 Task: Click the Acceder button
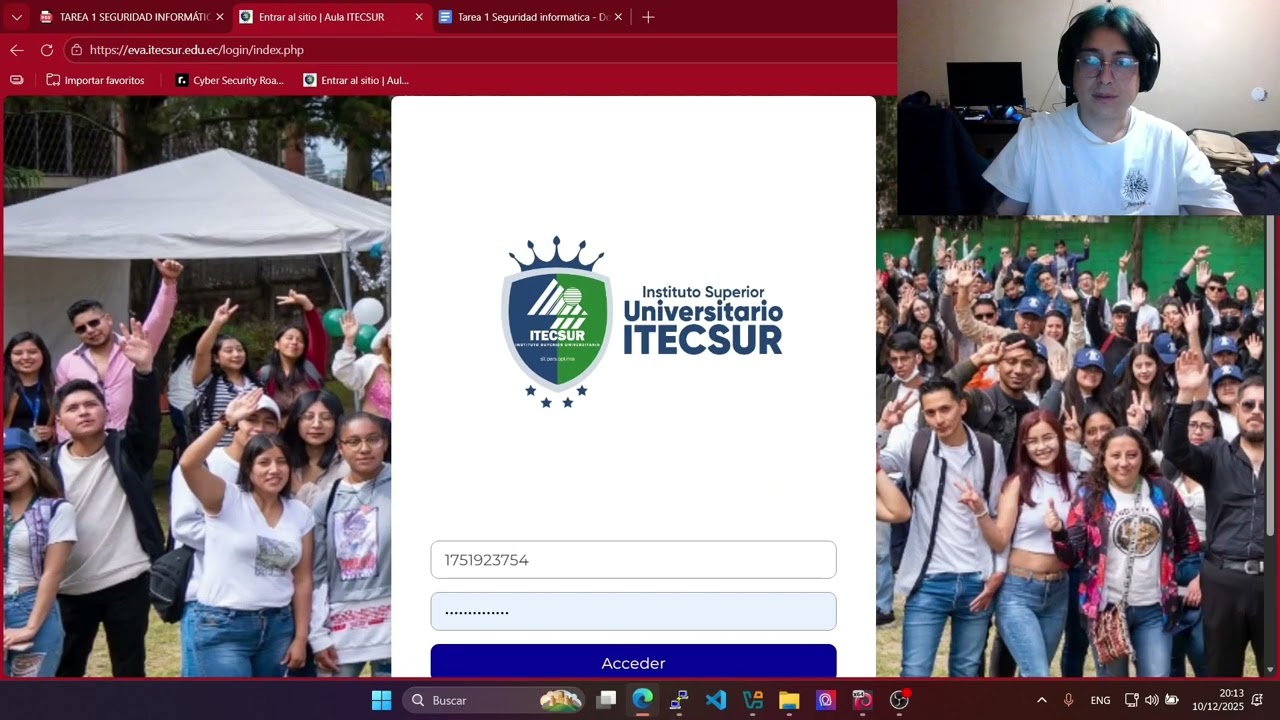633,662
